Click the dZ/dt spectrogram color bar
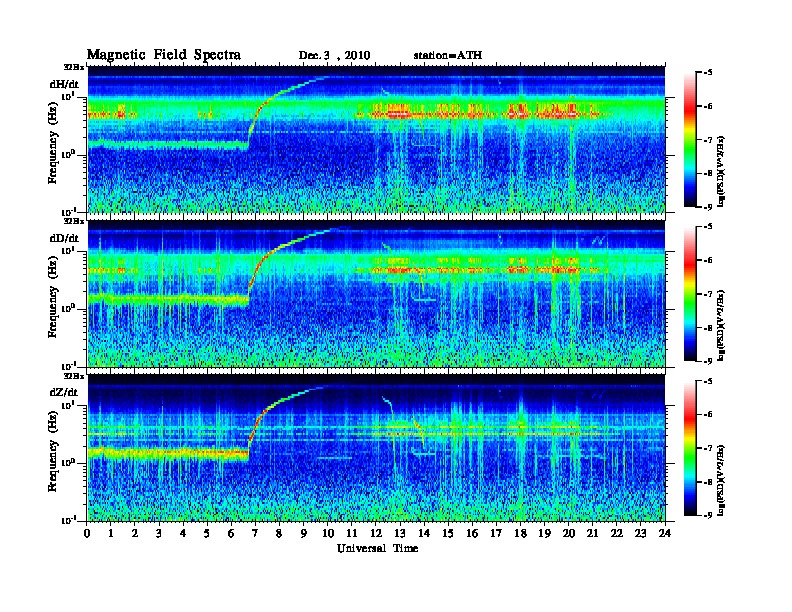The height and width of the screenshot is (612, 792). 690,448
